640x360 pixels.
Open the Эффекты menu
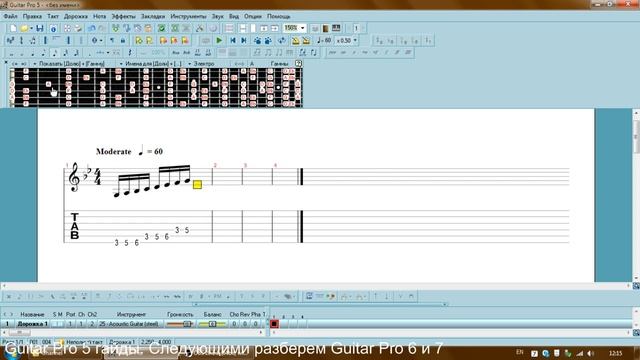[x=124, y=16]
